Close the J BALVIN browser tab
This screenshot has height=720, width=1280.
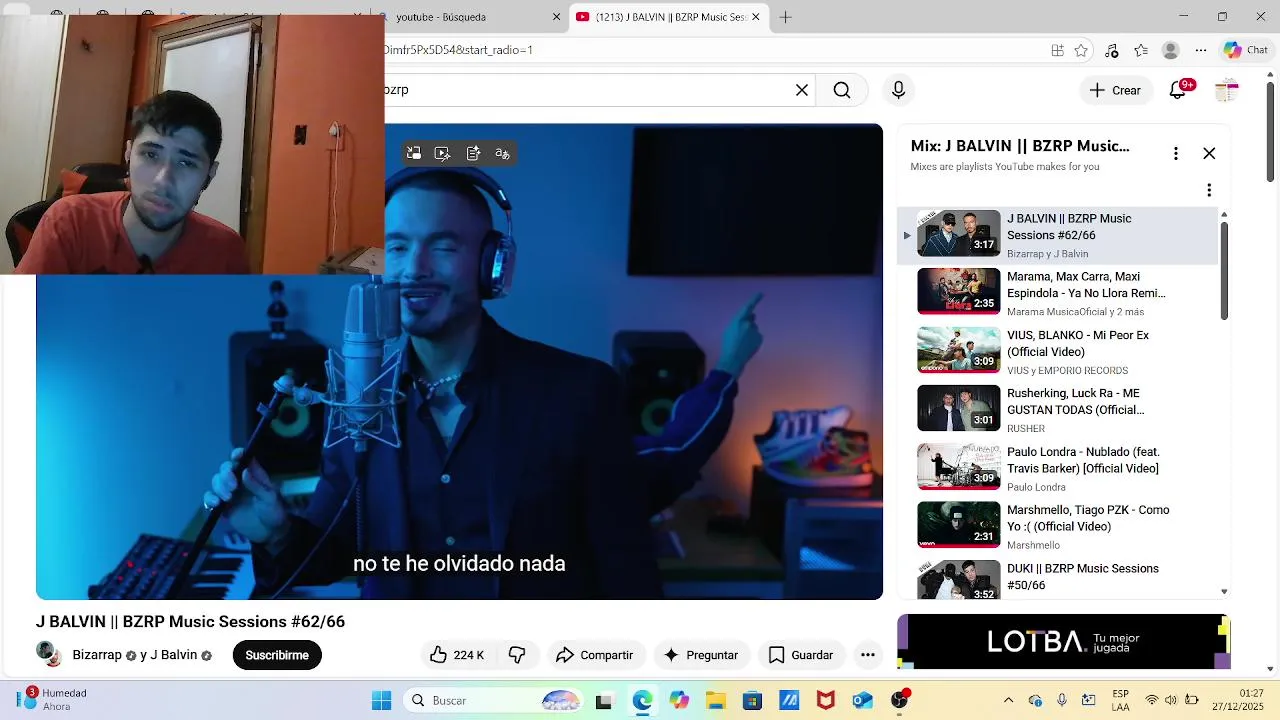coord(756,17)
